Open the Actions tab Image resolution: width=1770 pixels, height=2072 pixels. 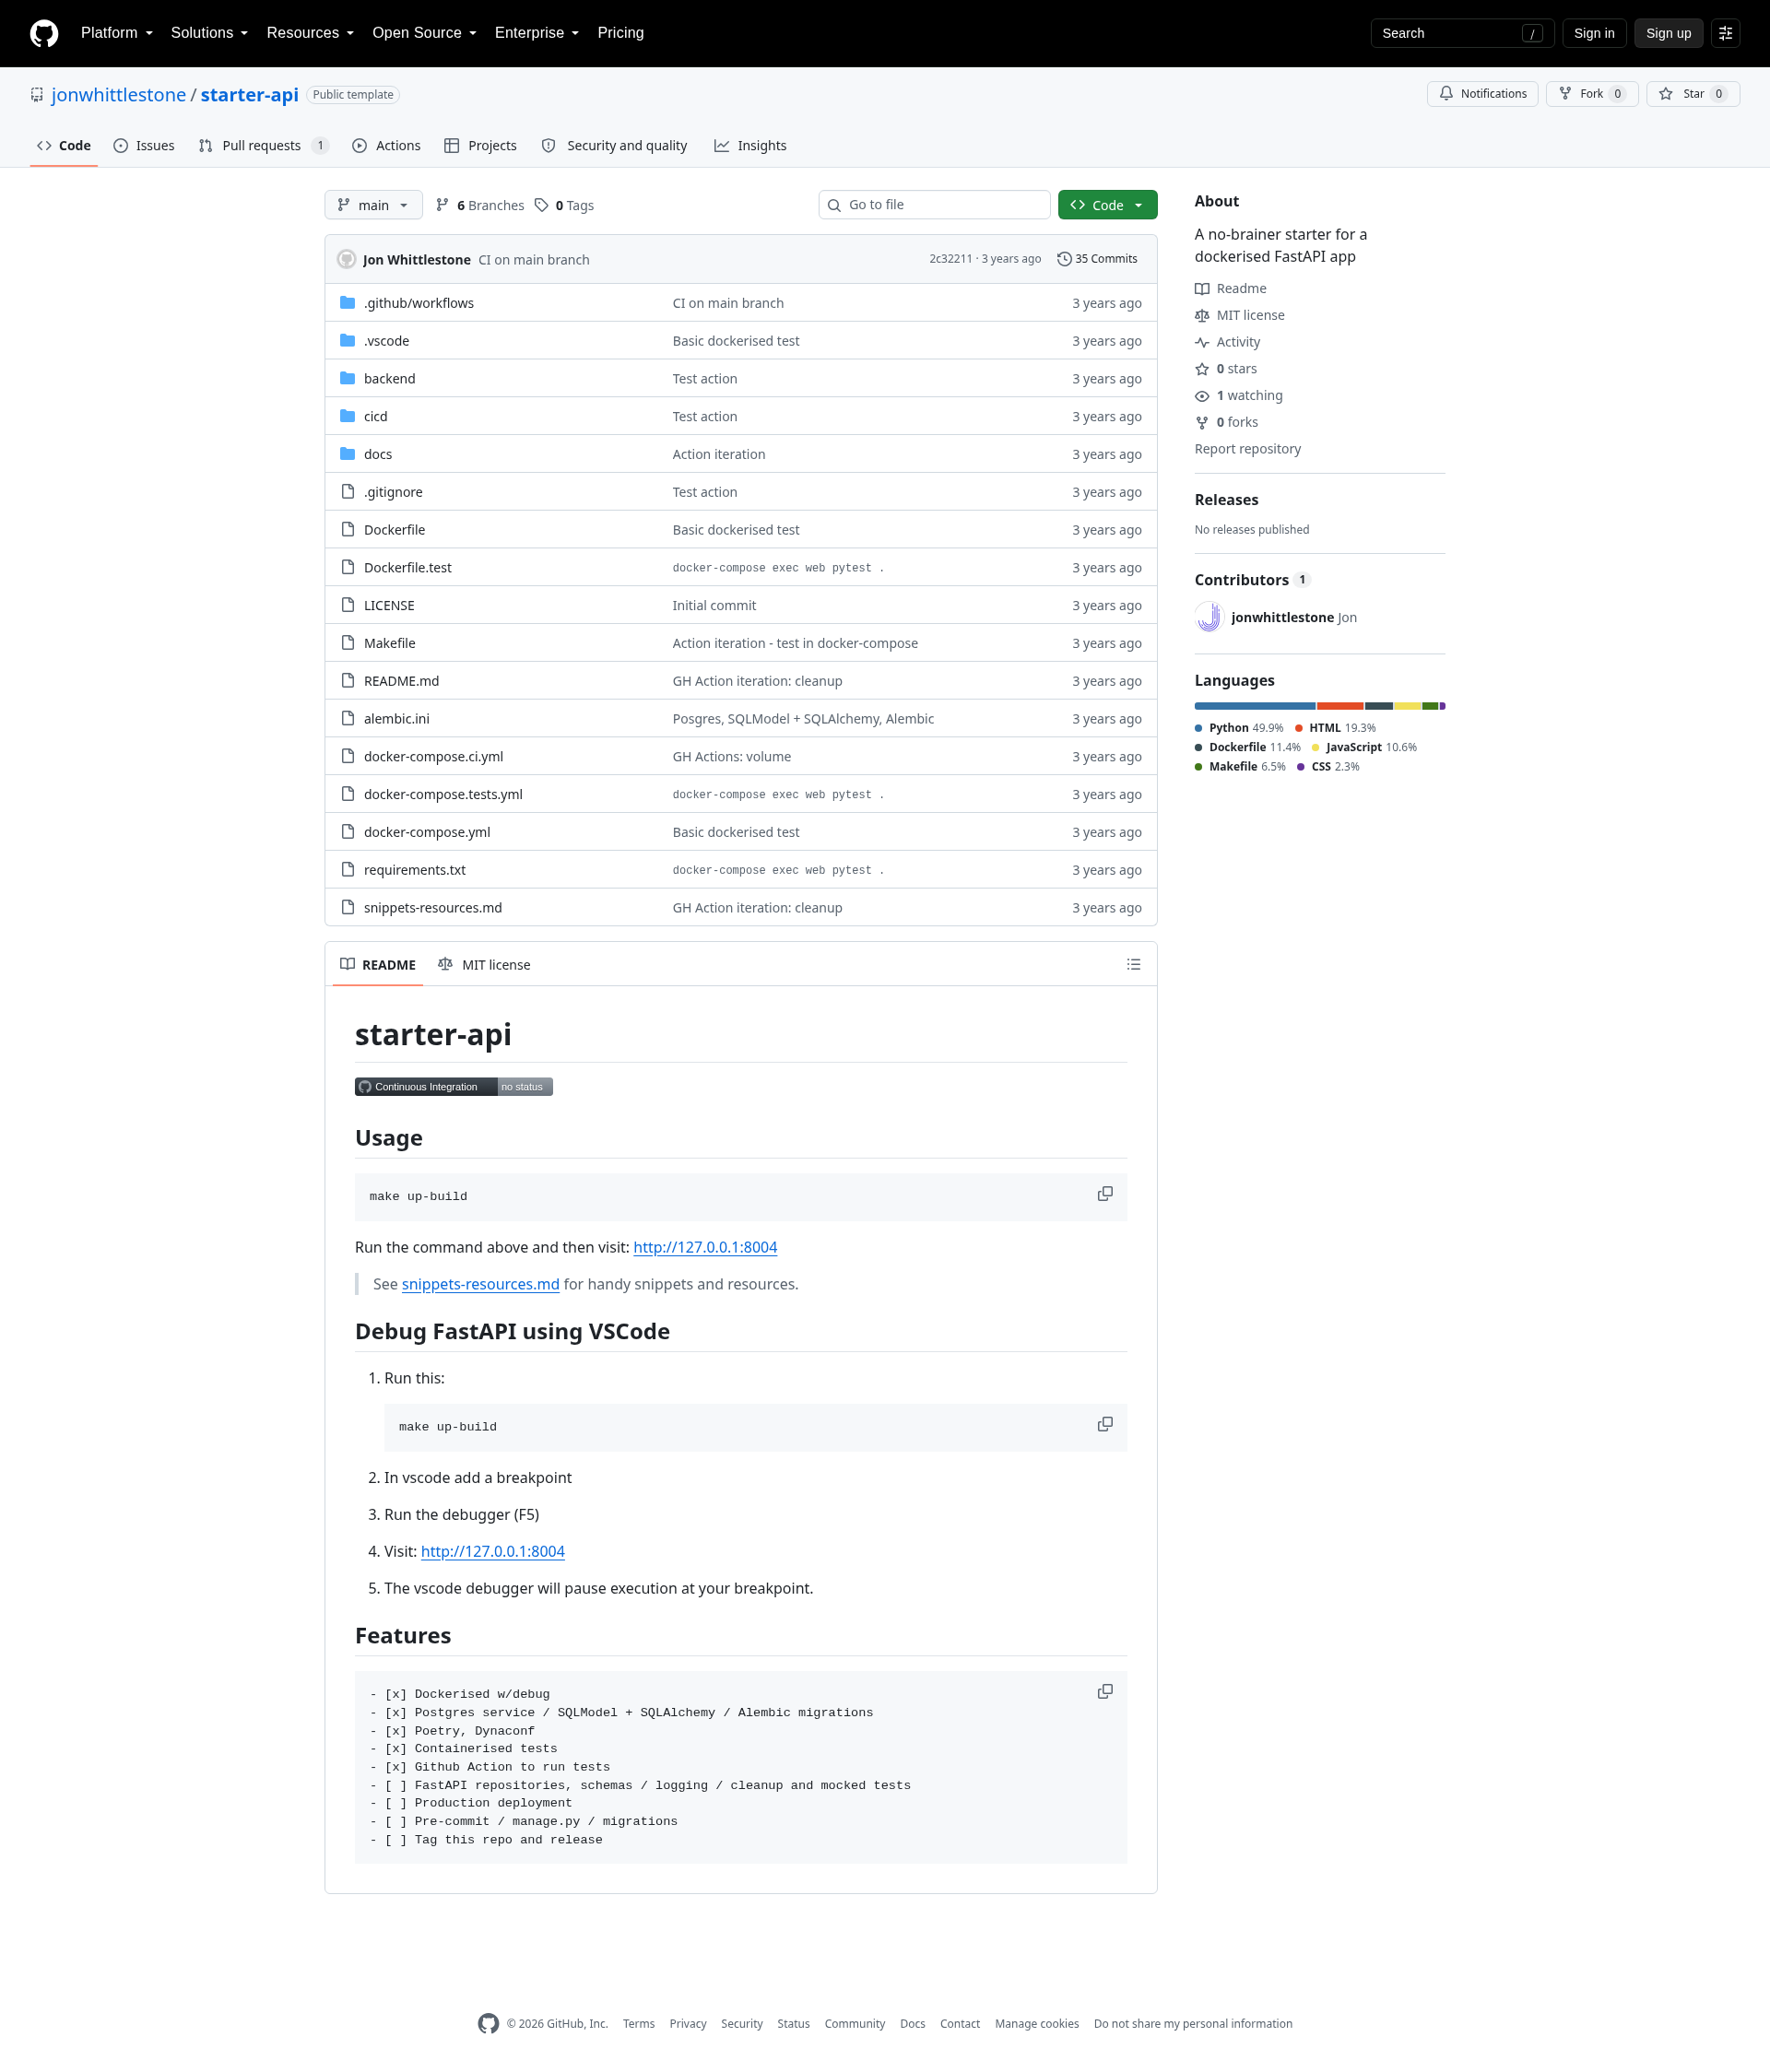coord(386,146)
